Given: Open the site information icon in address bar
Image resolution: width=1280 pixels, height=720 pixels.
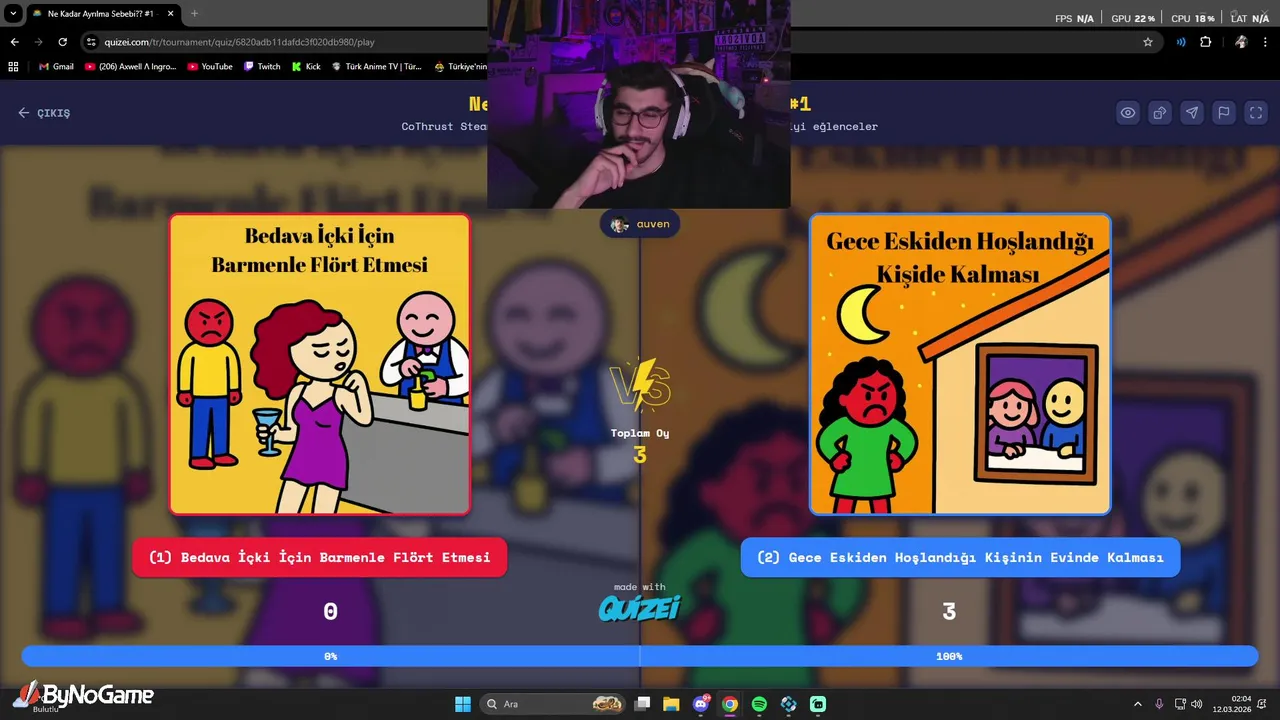Looking at the screenshot, I should coord(91,42).
